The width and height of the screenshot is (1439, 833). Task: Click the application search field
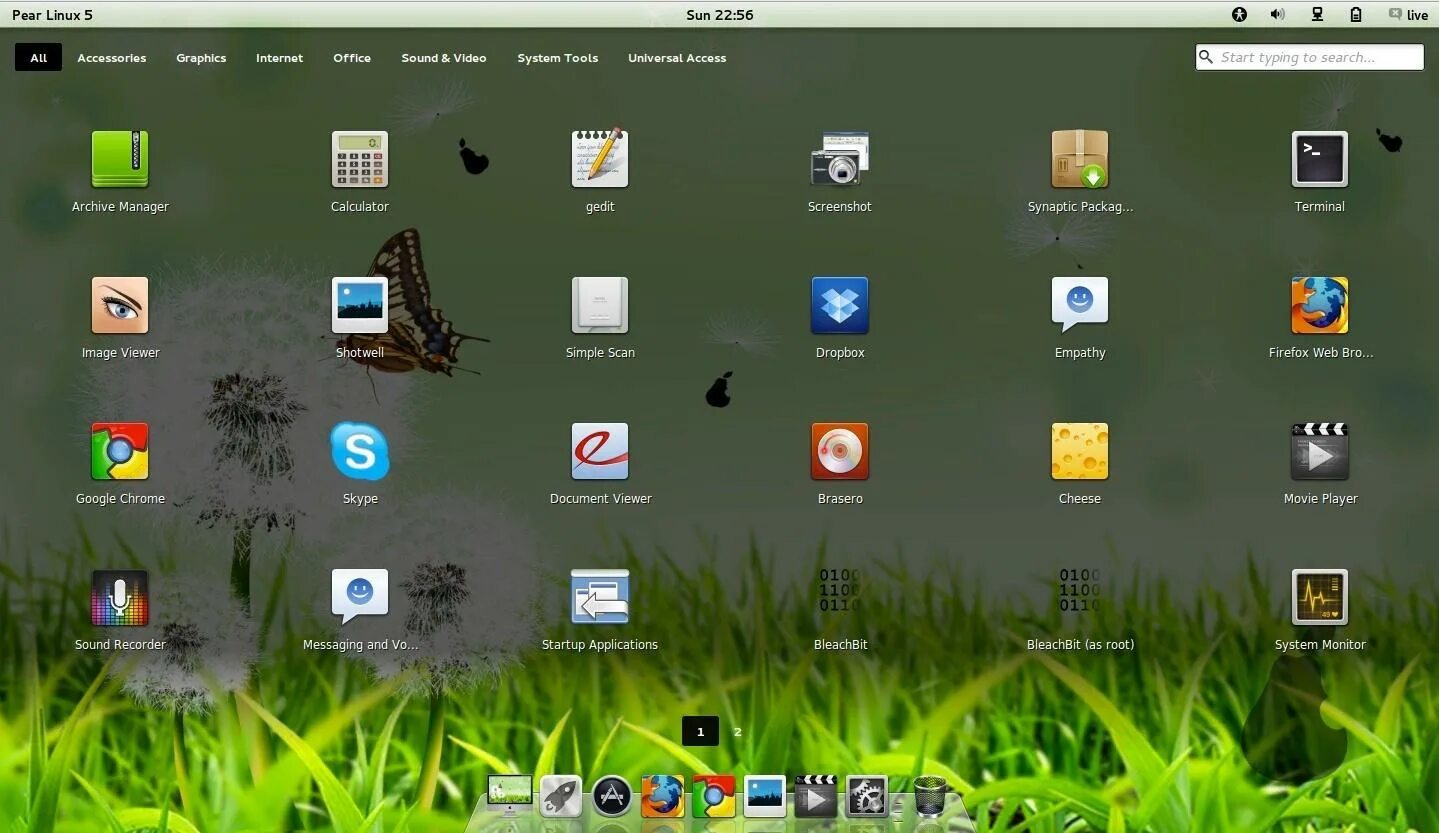coord(1309,57)
